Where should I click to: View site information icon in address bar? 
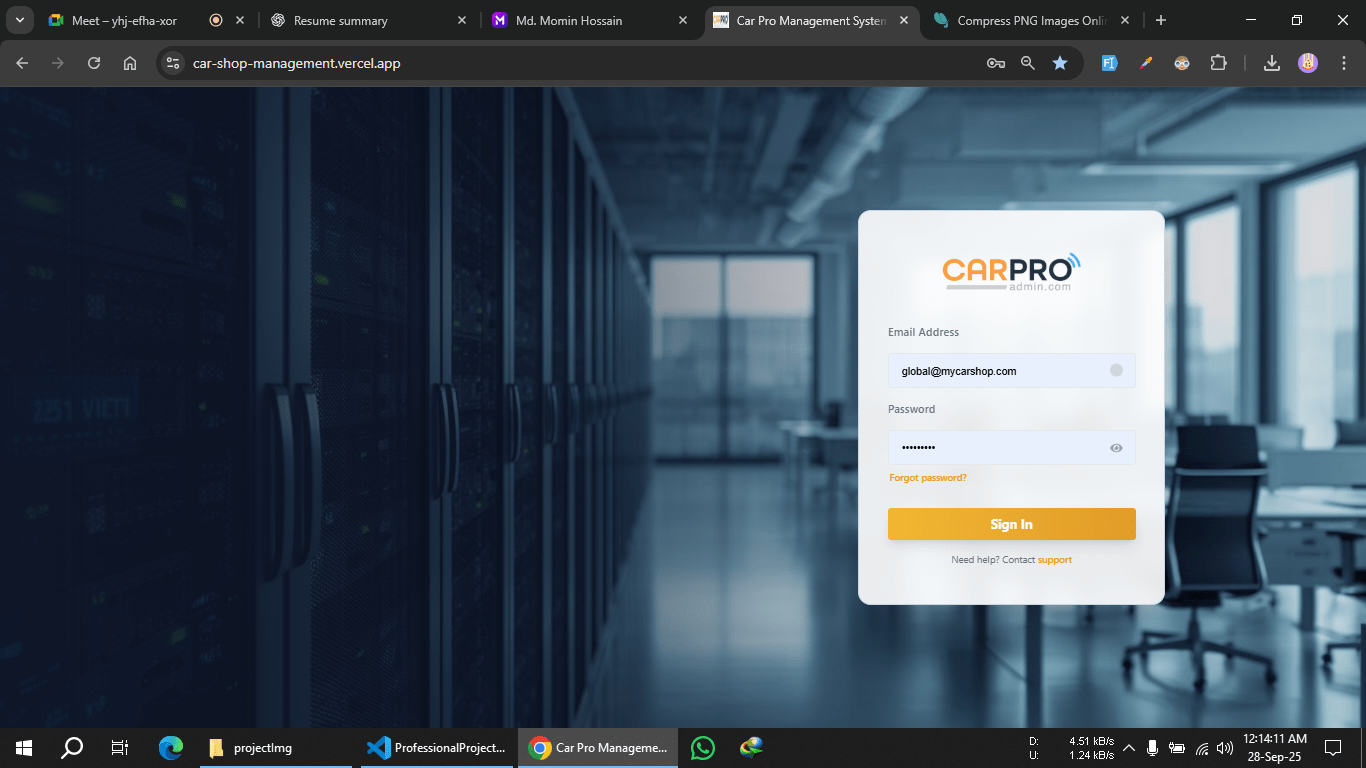pos(173,63)
